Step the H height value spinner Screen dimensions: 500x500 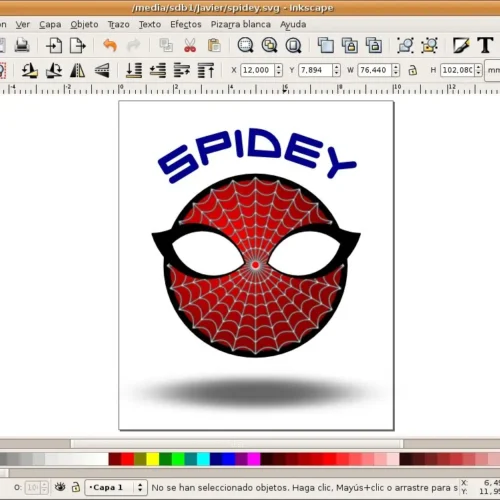(x=479, y=70)
